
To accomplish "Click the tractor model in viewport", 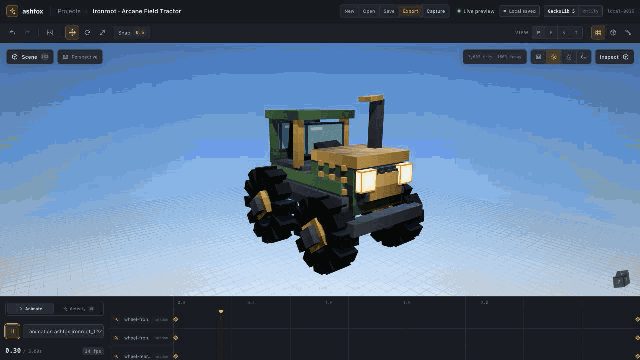I will [x=333, y=184].
